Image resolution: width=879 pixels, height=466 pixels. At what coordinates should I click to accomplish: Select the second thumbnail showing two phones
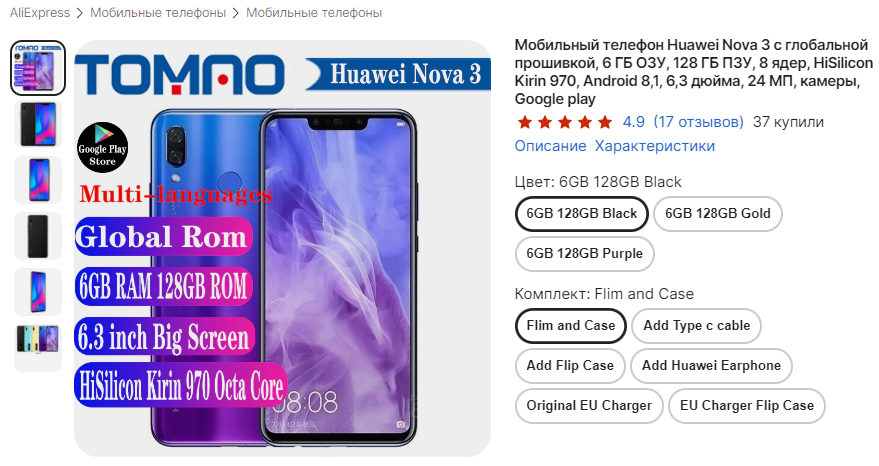point(38,124)
